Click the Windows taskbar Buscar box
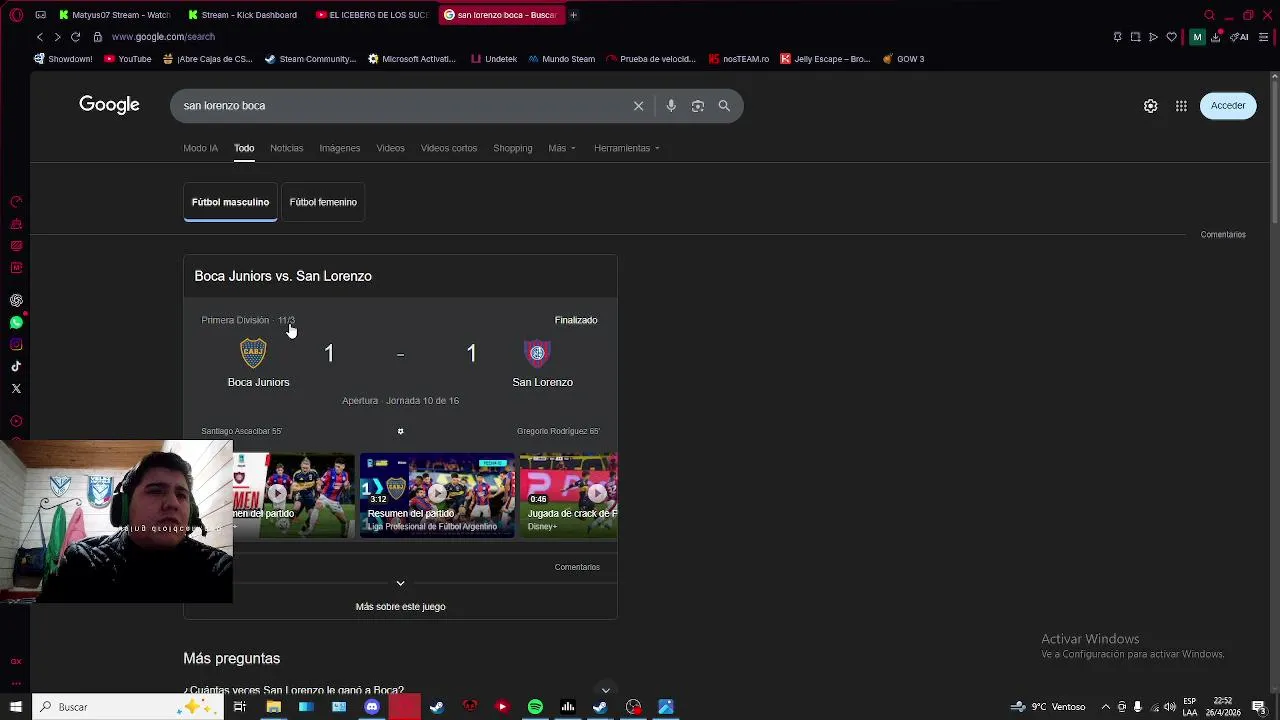Screen dimensions: 1280x720 pos(128,707)
